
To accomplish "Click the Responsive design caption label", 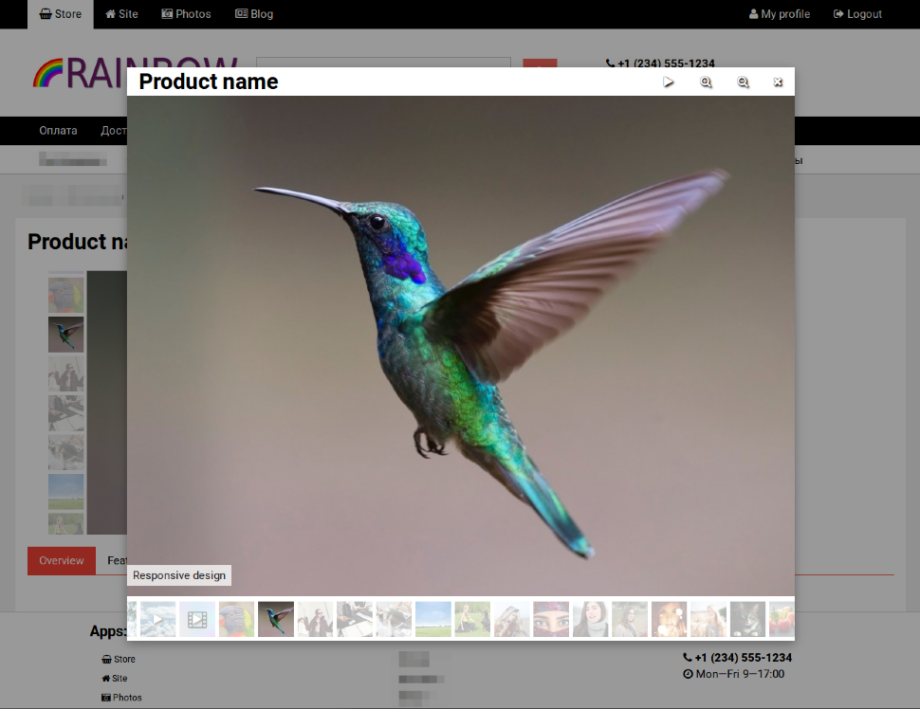I will tap(179, 576).
